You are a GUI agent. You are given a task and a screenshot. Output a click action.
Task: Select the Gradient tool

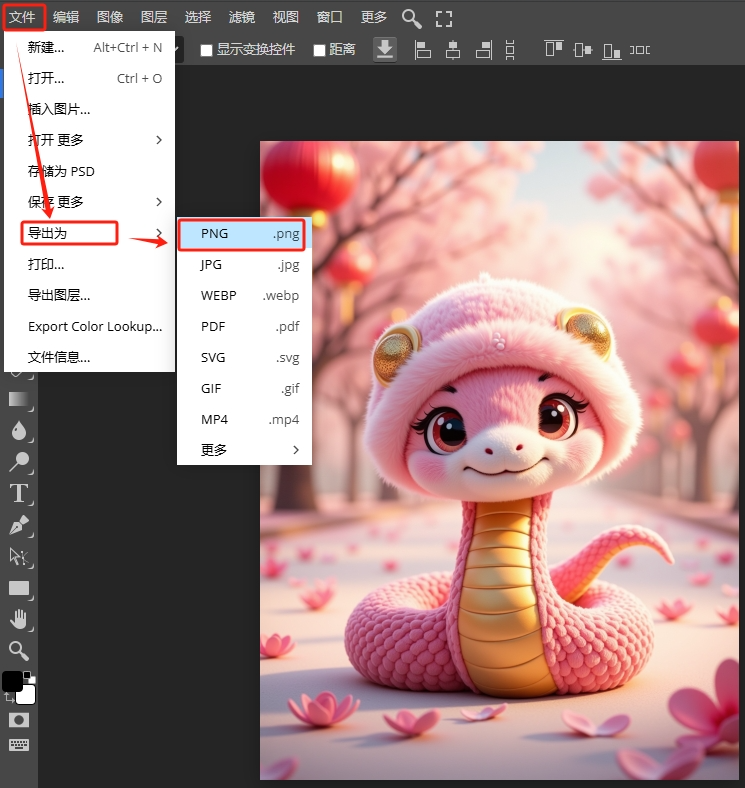(19, 399)
